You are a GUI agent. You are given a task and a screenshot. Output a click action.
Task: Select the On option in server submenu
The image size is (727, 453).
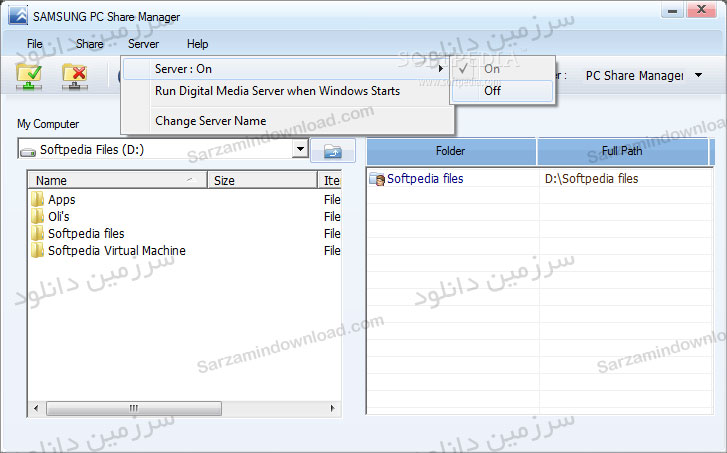point(502,69)
